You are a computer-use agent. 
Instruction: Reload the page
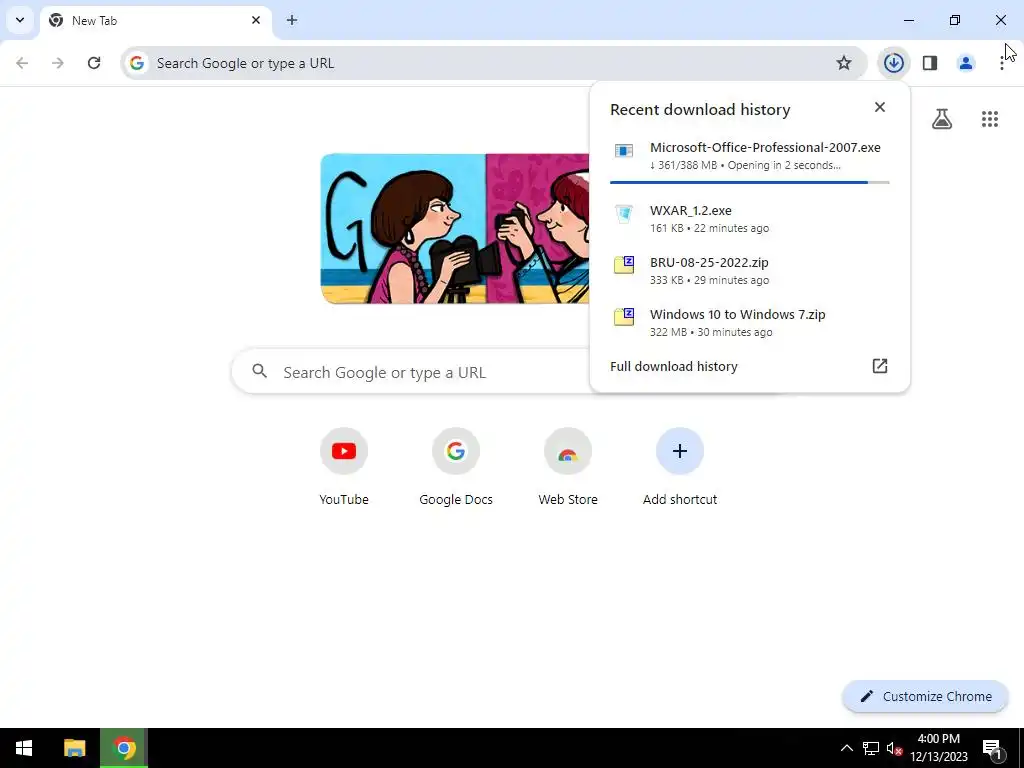coord(94,63)
